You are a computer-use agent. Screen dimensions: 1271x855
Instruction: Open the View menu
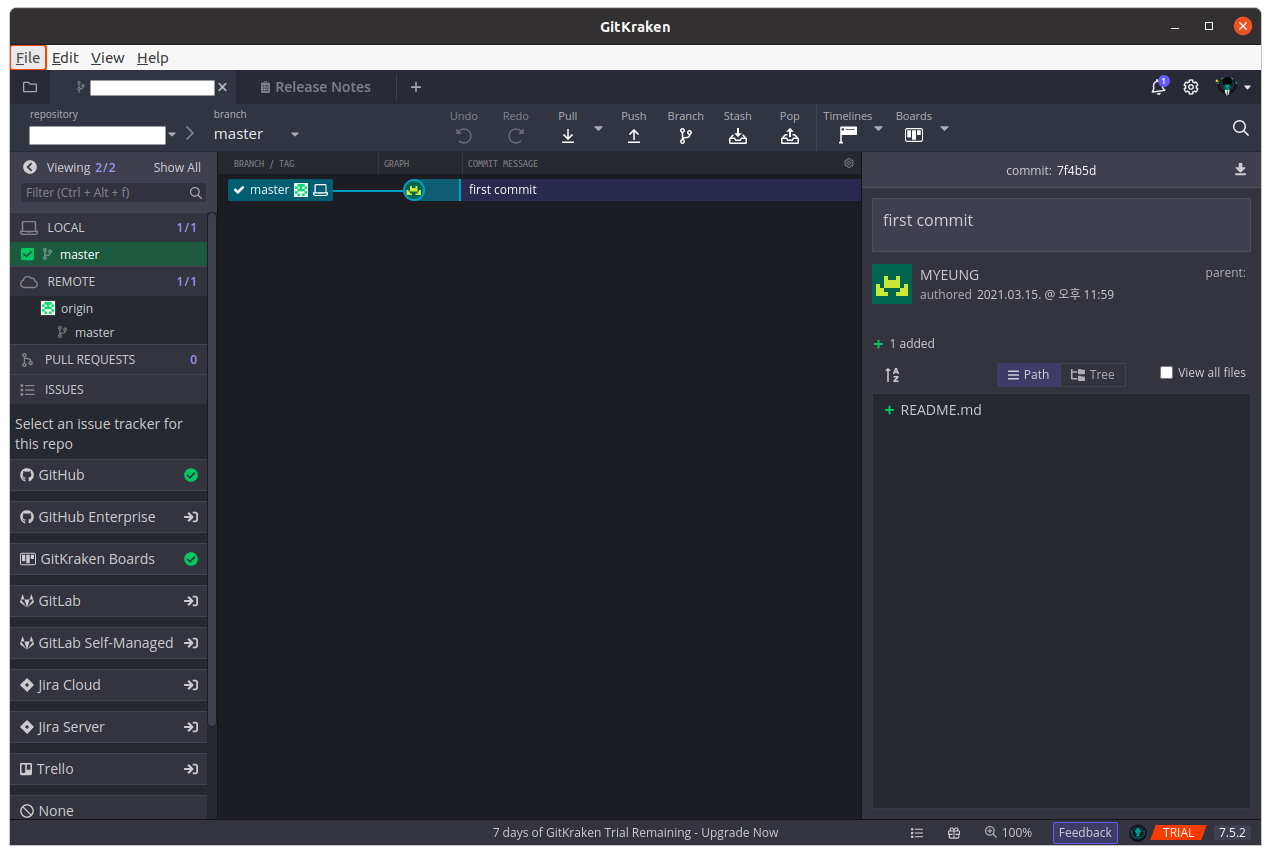pyautogui.click(x=107, y=58)
